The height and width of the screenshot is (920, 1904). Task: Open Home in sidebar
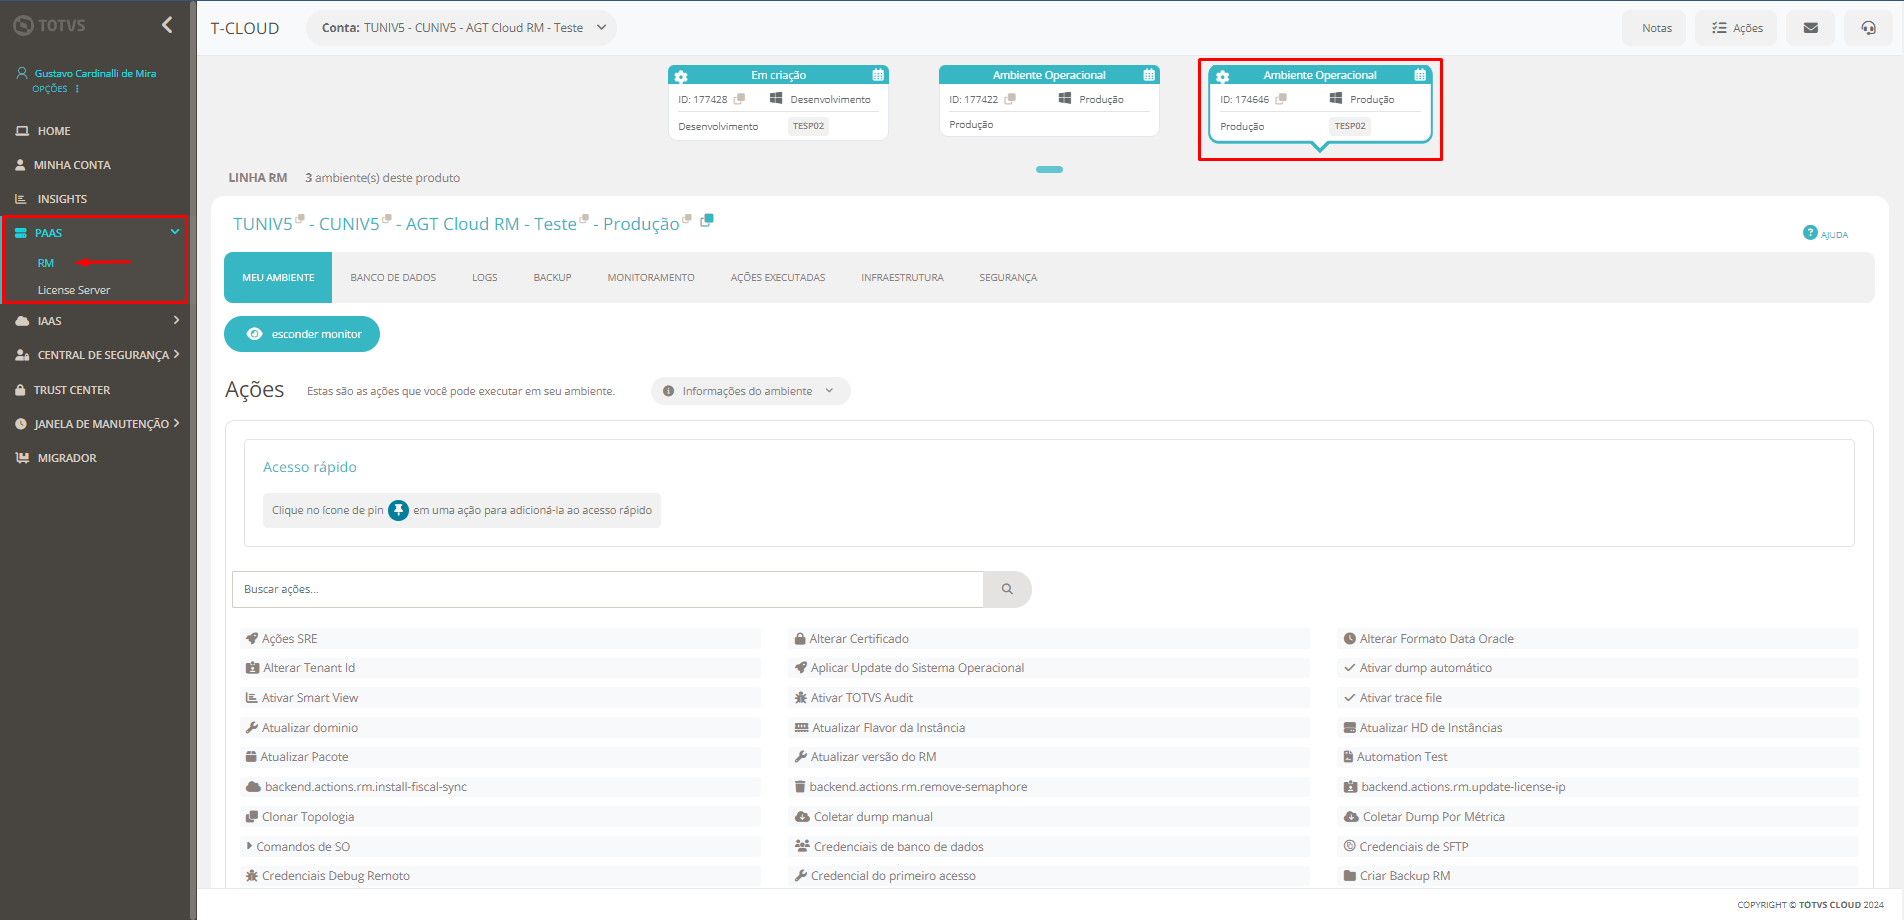pyautogui.click(x=54, y=131)
